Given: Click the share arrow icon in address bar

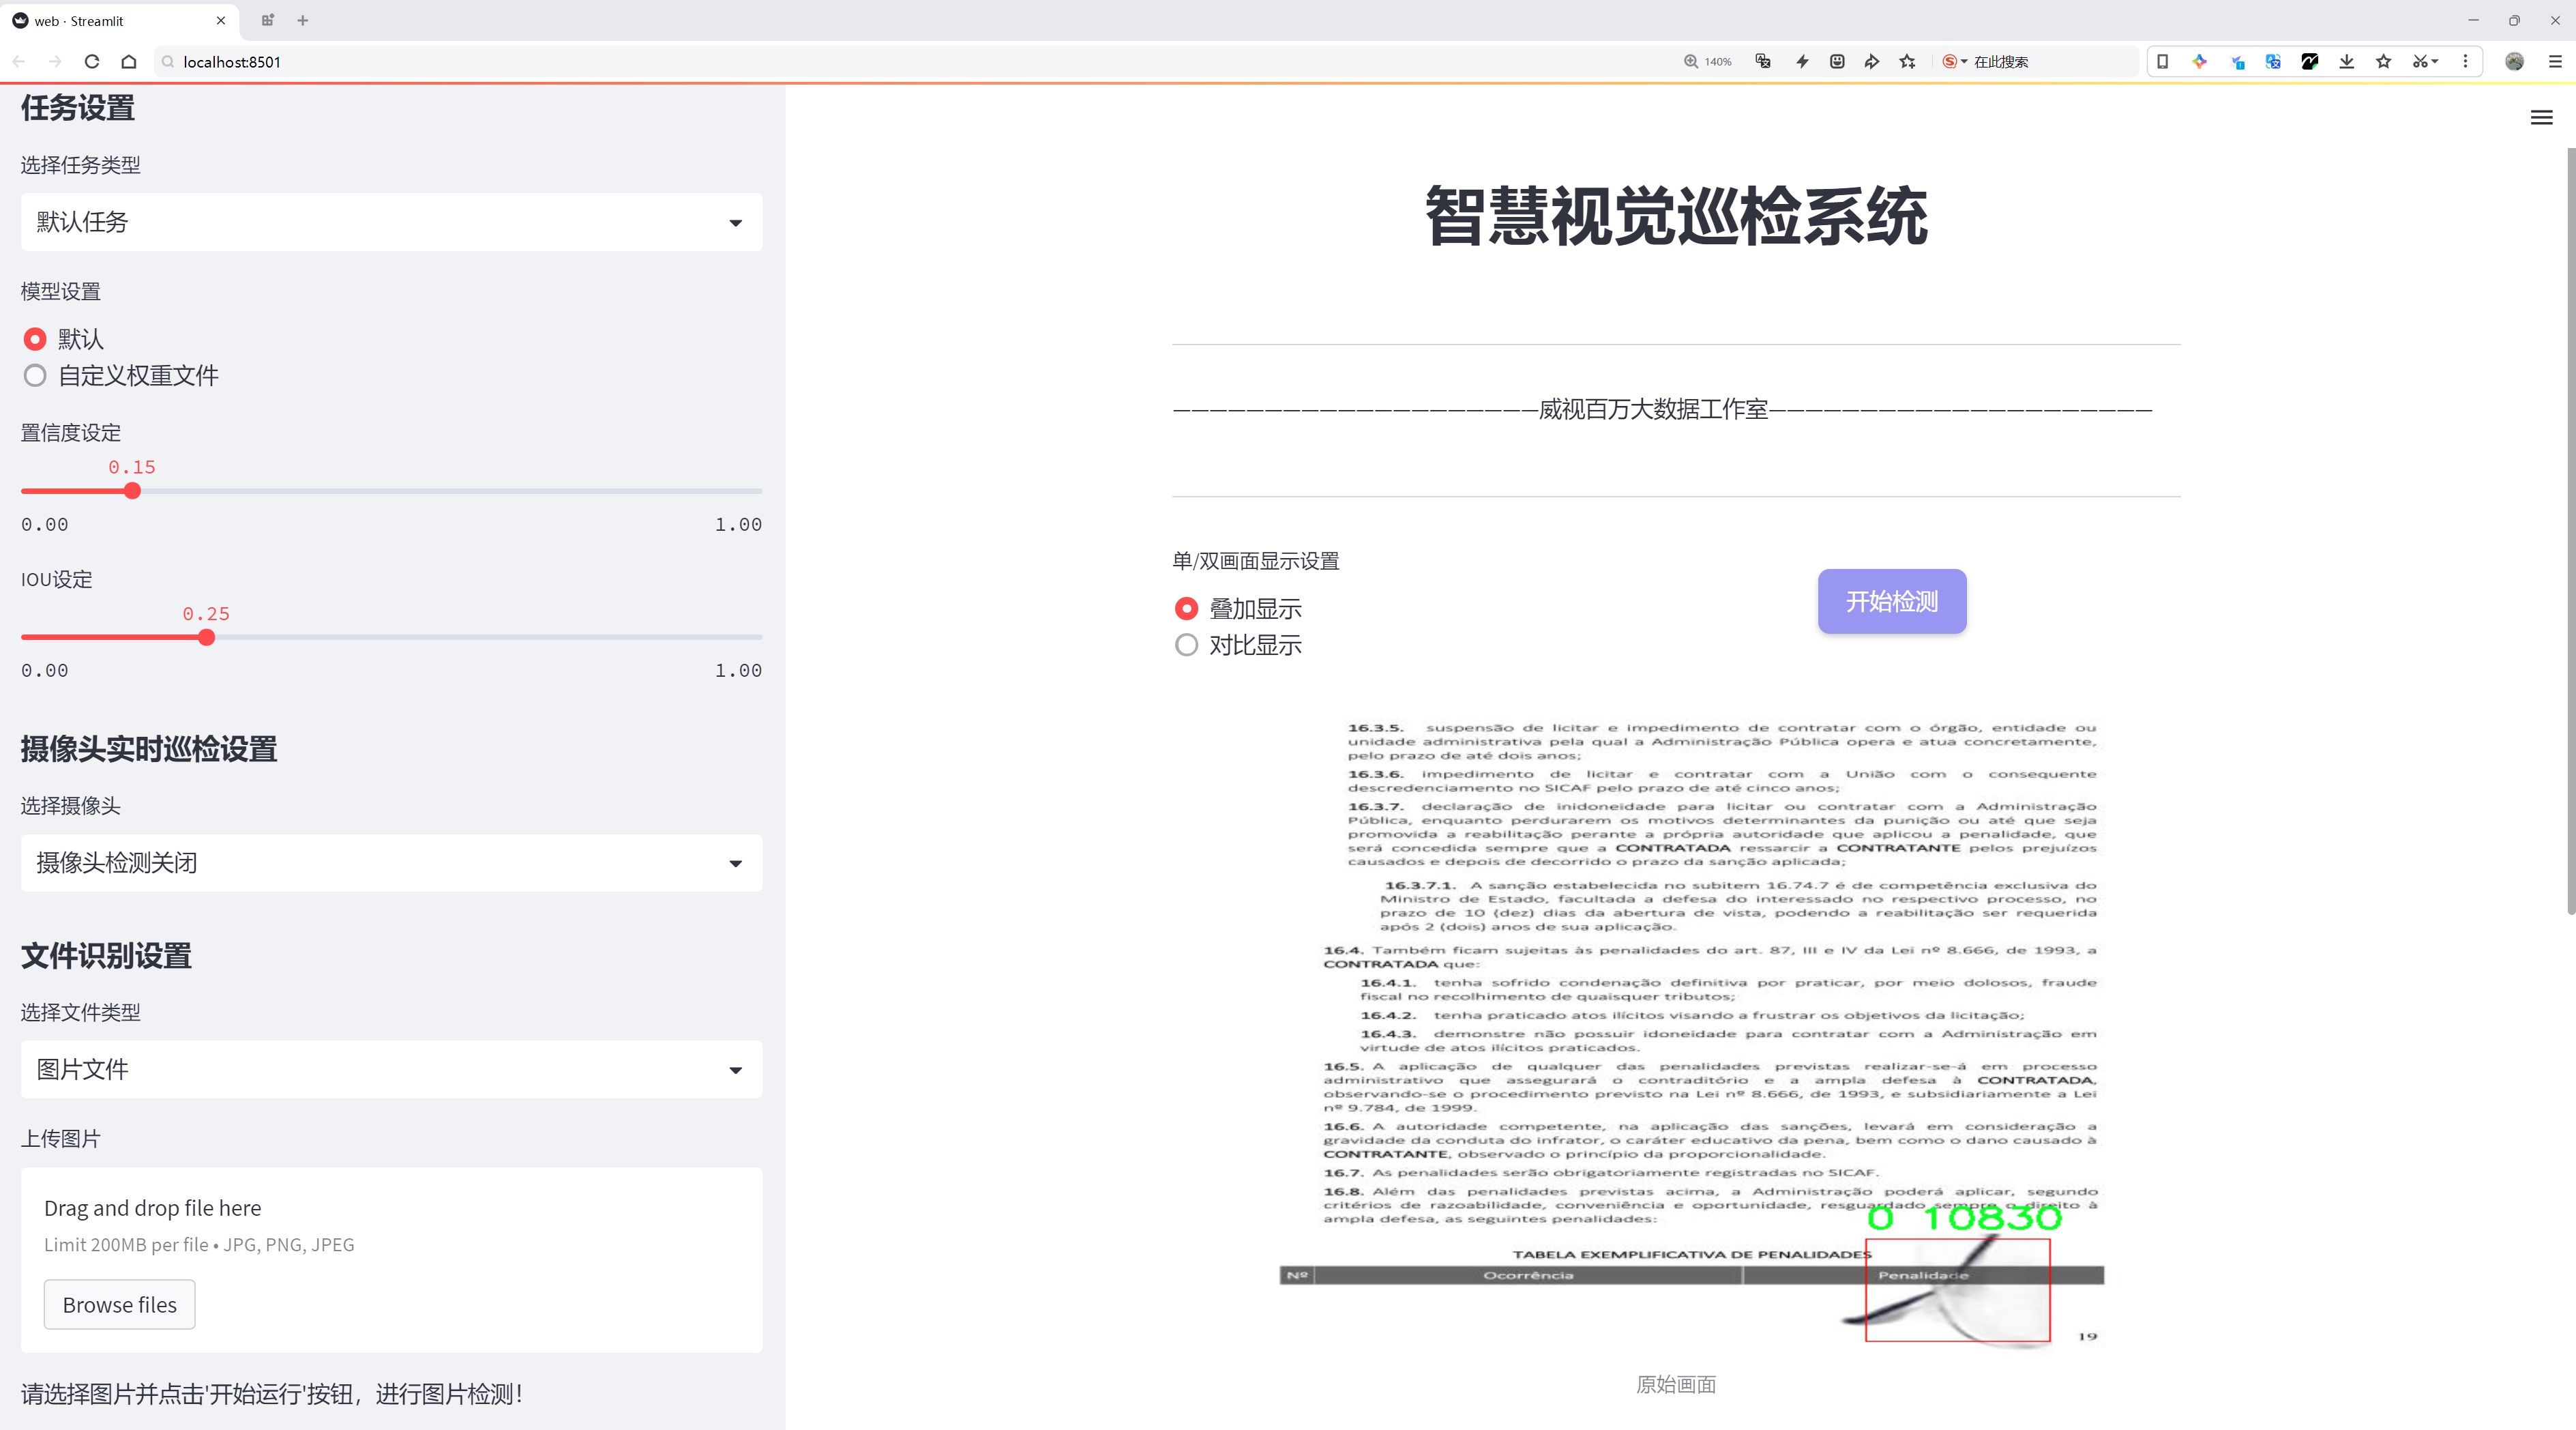Looking at the screenshot, I should [1871, 61].
